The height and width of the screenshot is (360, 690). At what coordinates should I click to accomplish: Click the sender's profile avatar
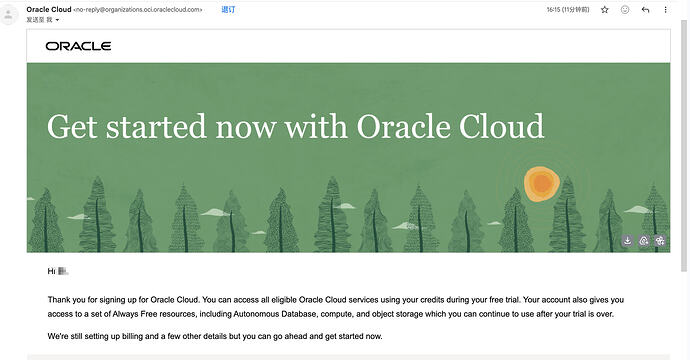click(x=9, y=15)
